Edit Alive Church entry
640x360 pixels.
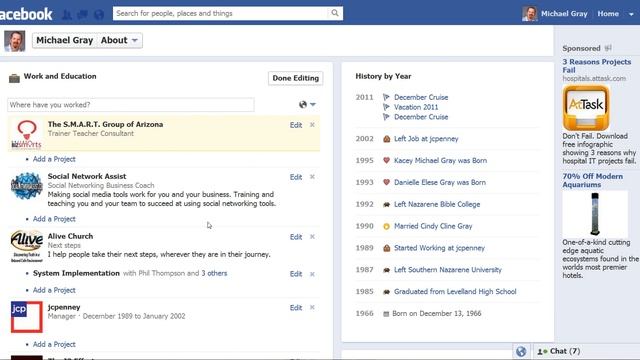point(296,237)
